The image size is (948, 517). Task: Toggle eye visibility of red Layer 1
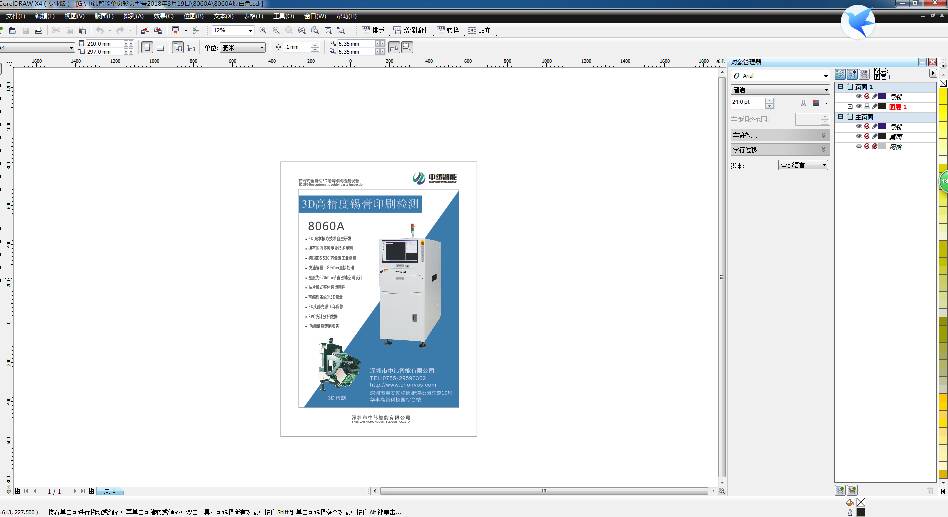coord(859,106)
